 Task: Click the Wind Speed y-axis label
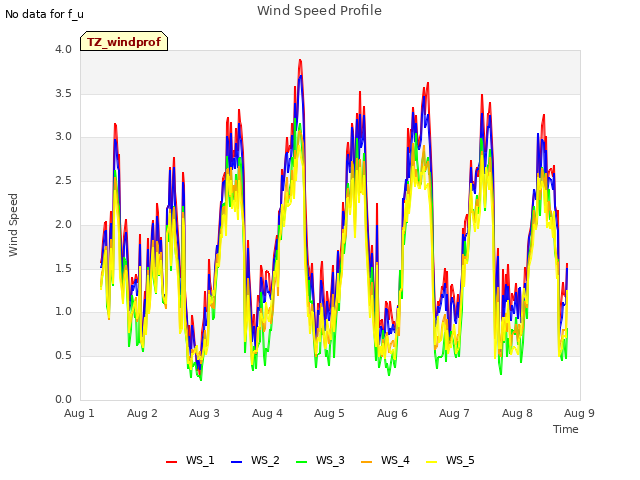click(x=13, y=225)
